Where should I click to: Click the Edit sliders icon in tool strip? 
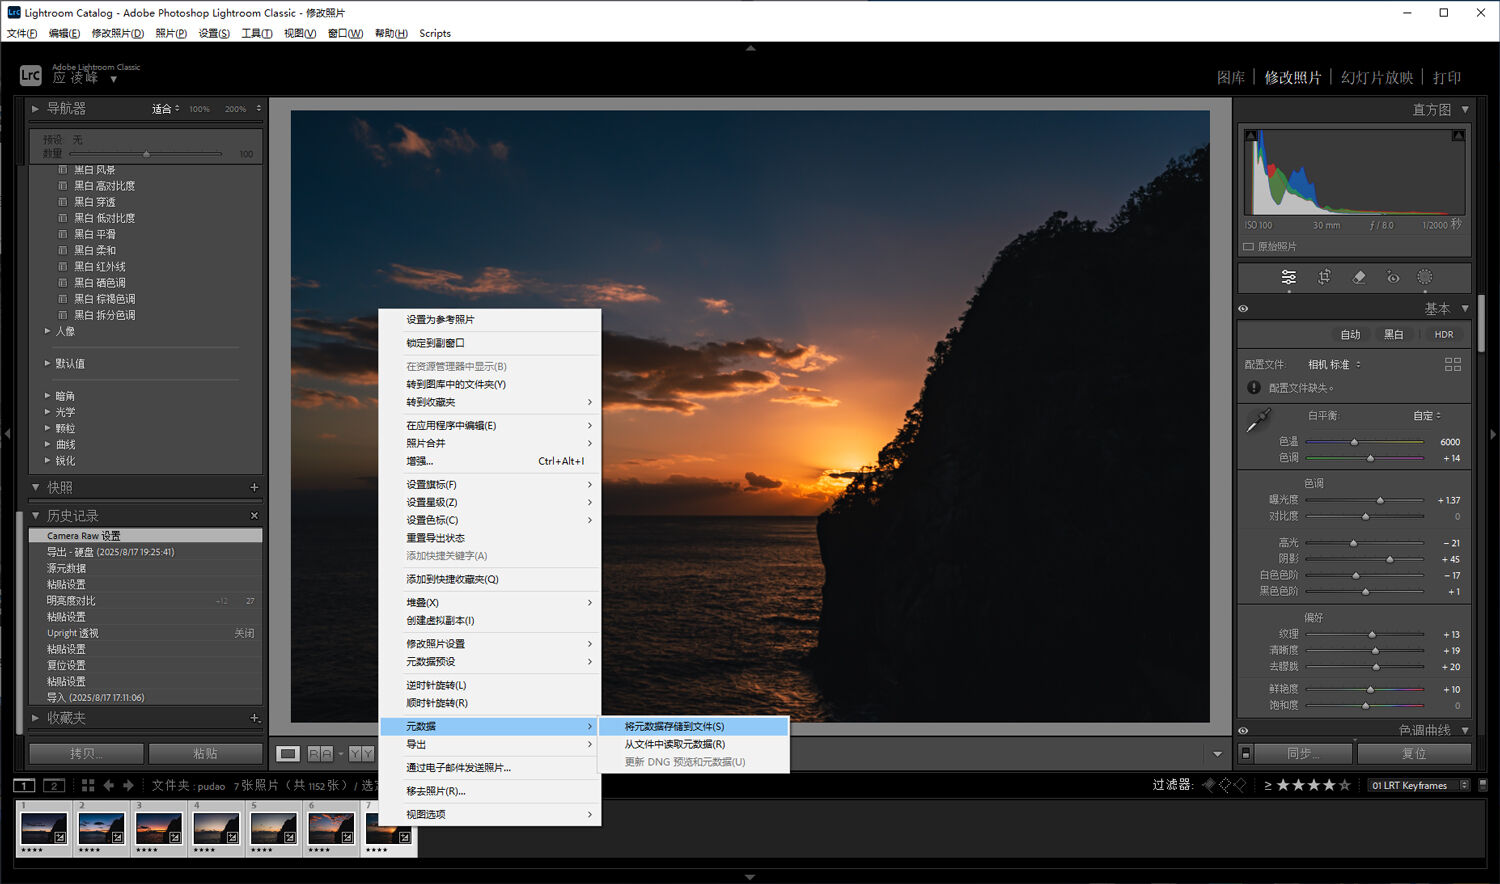pyautogui.click(x=1289, y=277)
